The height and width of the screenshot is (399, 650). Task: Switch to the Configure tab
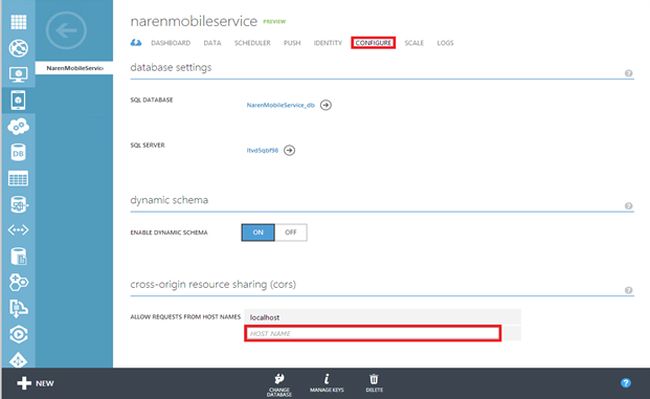[373, 43]
